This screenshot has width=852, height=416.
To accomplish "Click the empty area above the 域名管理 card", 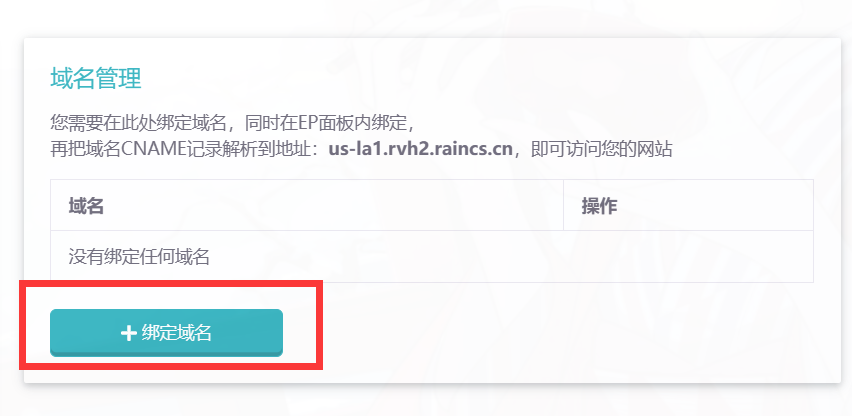I will pos(426,17).
